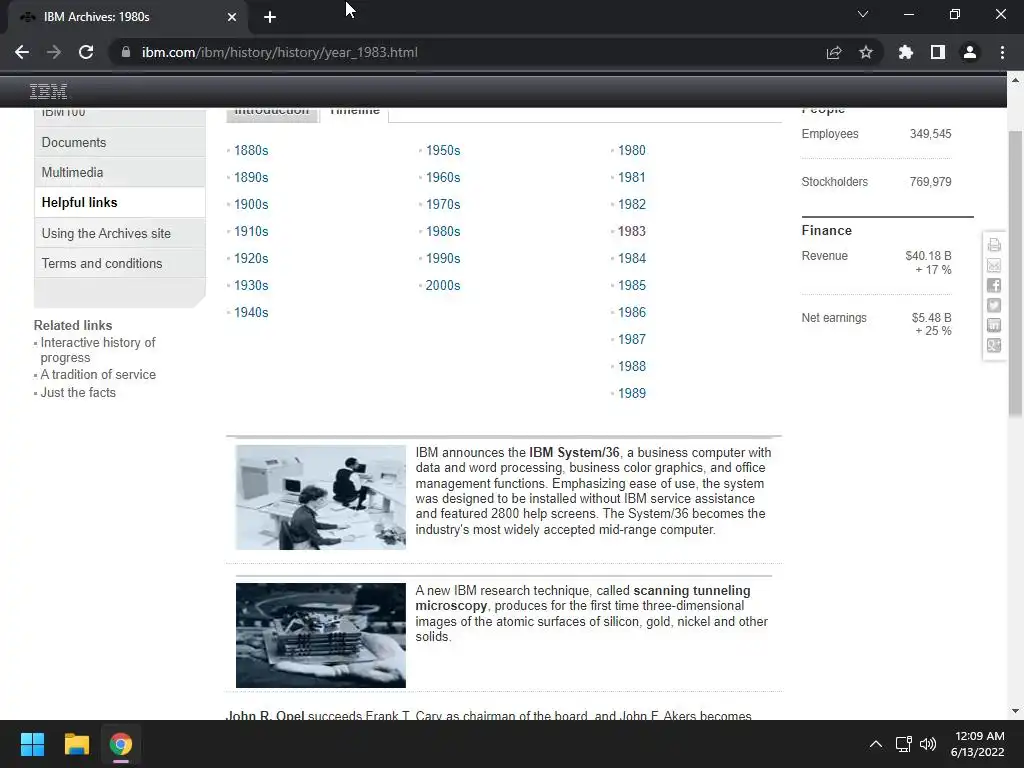Share page on LinkedIn
1024x768 pixels.
pos(994,325)
